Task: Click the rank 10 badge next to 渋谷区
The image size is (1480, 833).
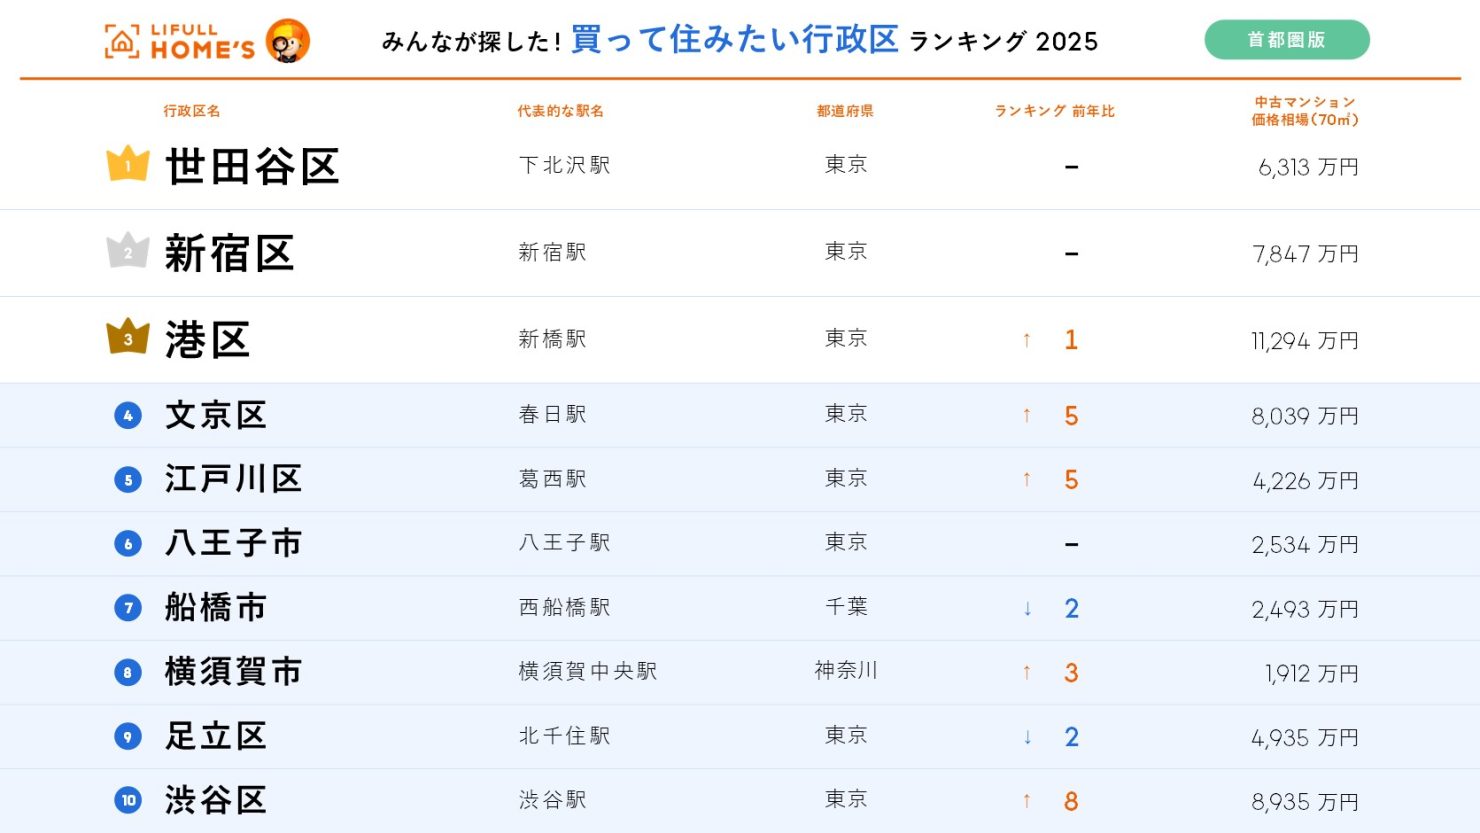Action: [x=127, y=801]
